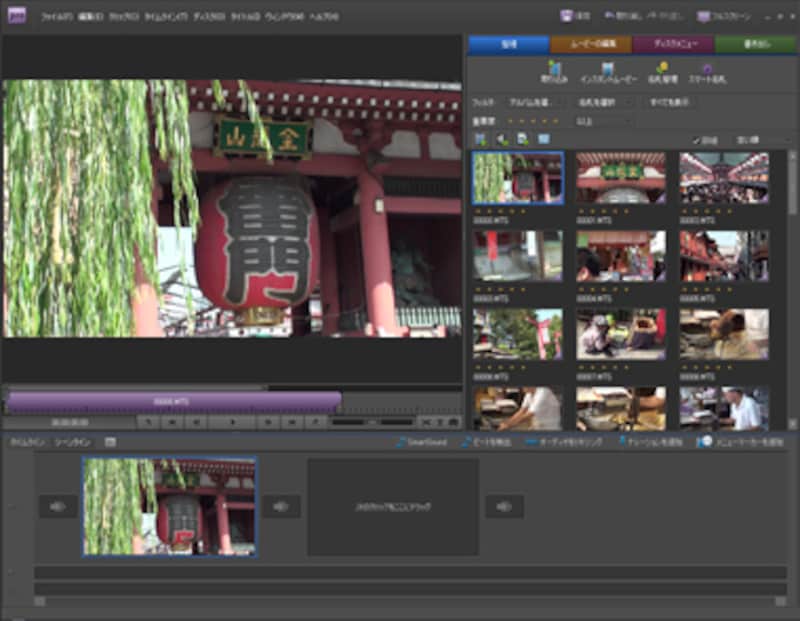The image size is (800, 621).
Task: Click the purple clip bar in mini timeline
Action: (173, 402)
